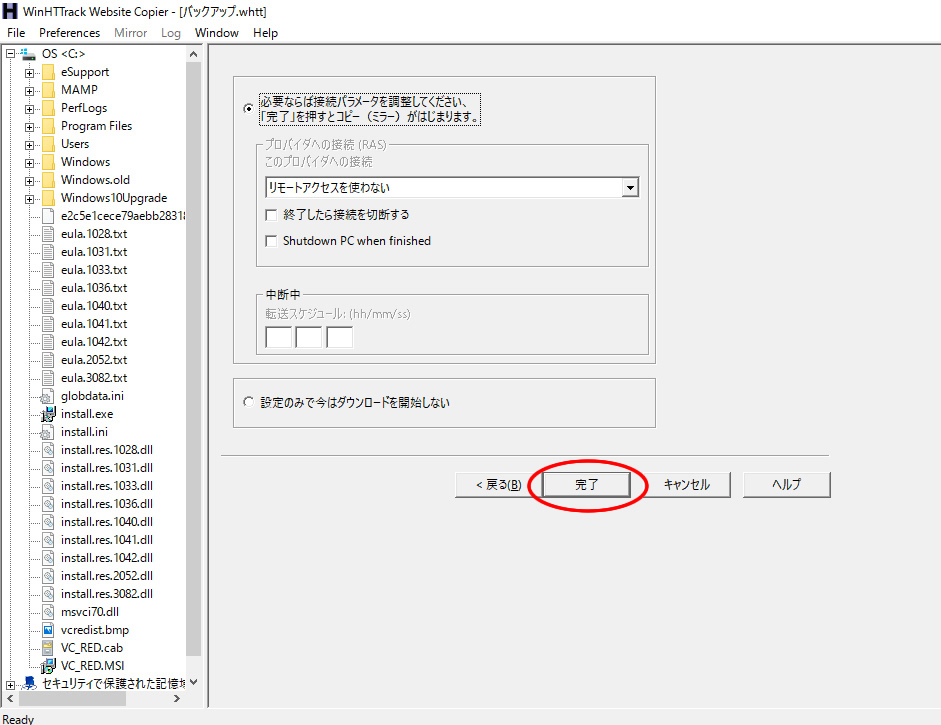The height and width of the screenshot is (725, 941).
Task: Click the eula.1028.txt text file icon
Action: [47, 233]
